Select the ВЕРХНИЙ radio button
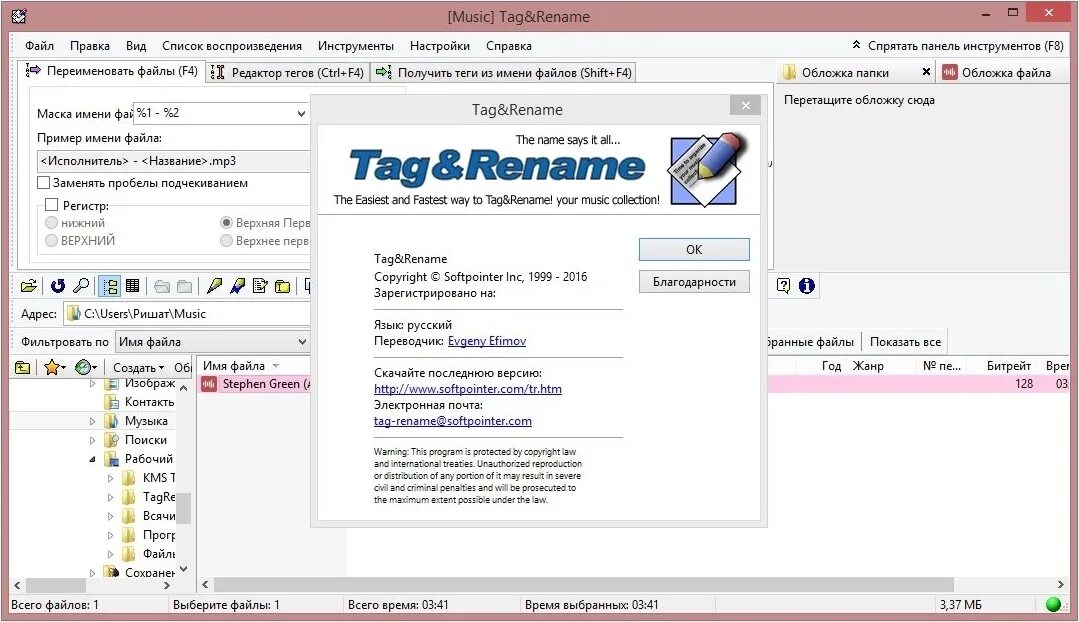Viewport: 1079px width, 622px height. pos(51,241)
